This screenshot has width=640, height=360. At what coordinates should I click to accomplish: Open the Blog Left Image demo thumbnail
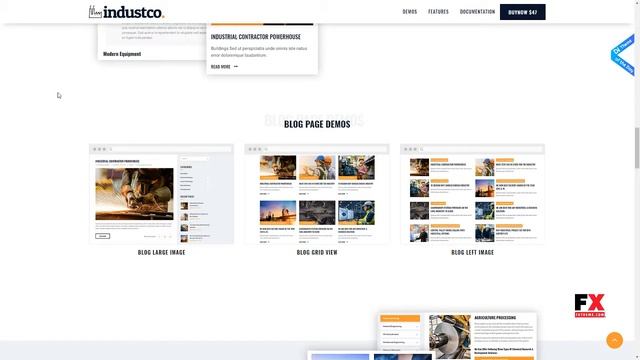pos(472,194)
